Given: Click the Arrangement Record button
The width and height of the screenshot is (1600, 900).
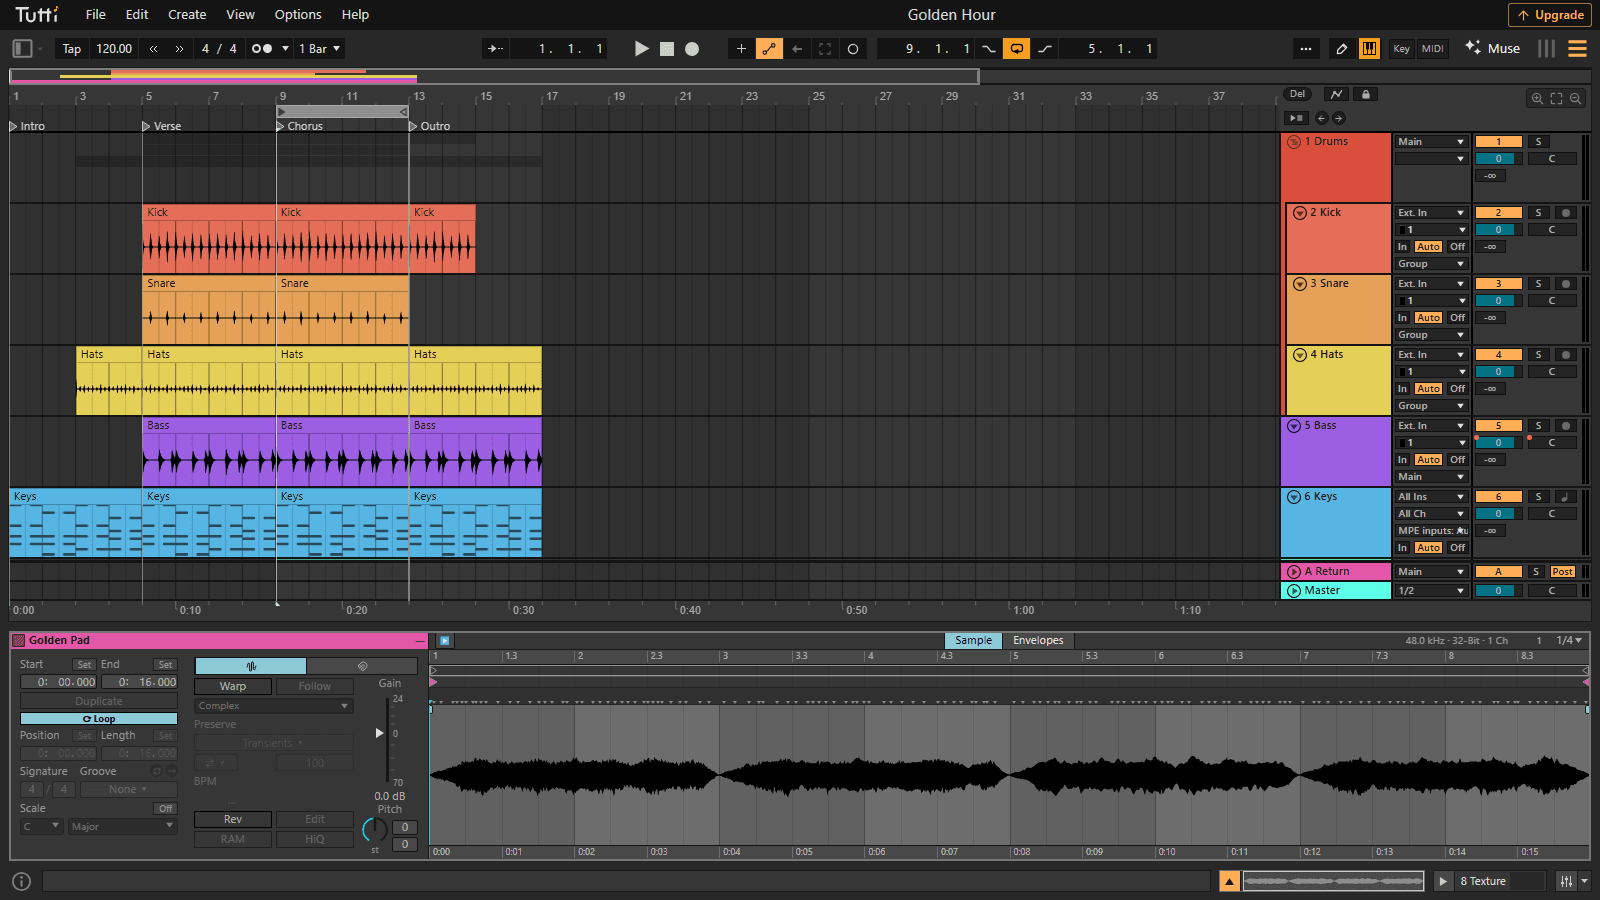Looking at the screenshot, I should coord(692,48).
